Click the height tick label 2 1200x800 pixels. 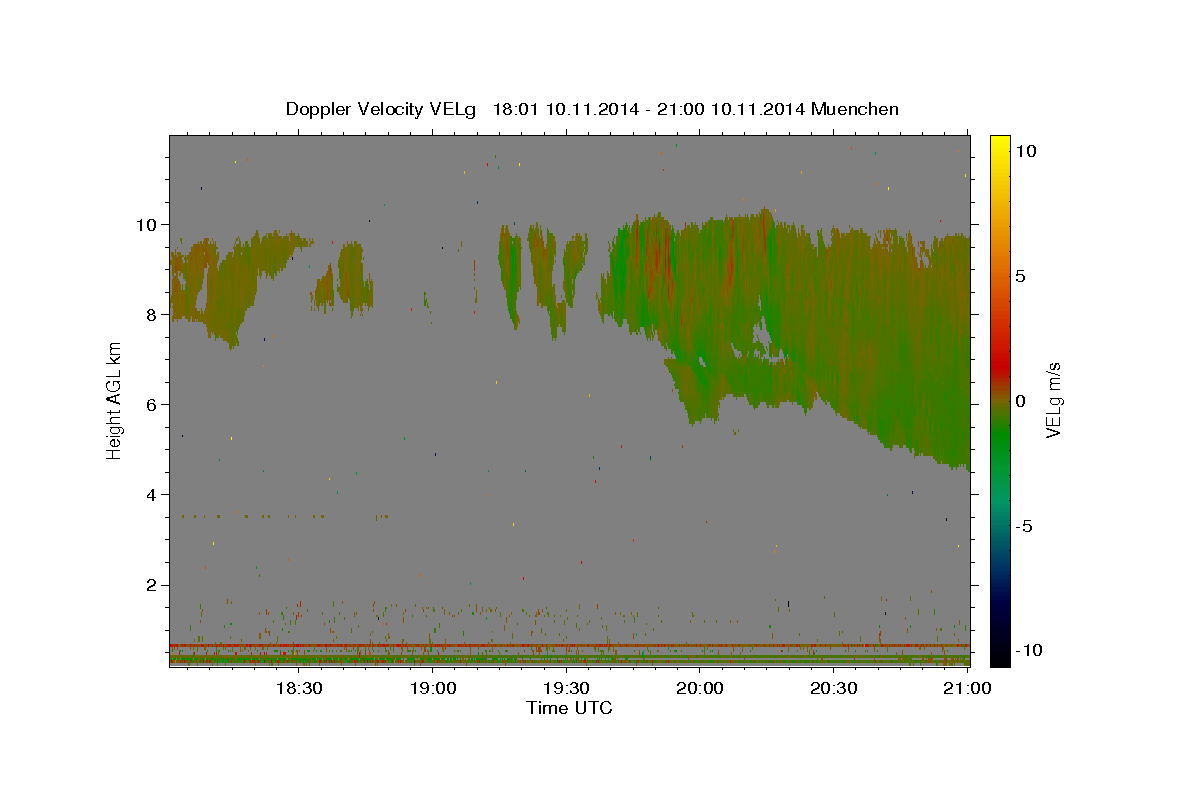tap(152, 585)
